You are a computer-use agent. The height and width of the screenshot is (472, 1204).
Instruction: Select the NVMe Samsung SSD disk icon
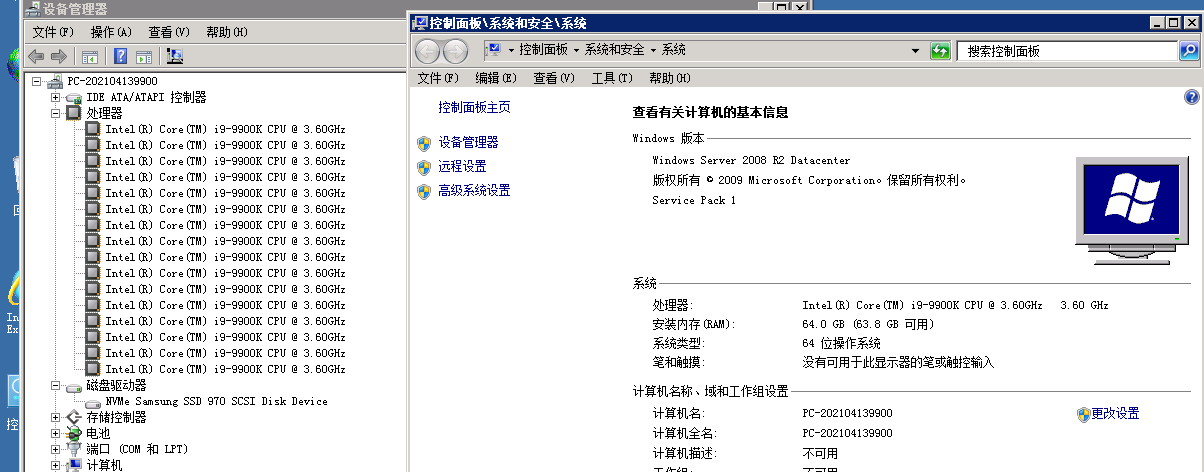93,402
